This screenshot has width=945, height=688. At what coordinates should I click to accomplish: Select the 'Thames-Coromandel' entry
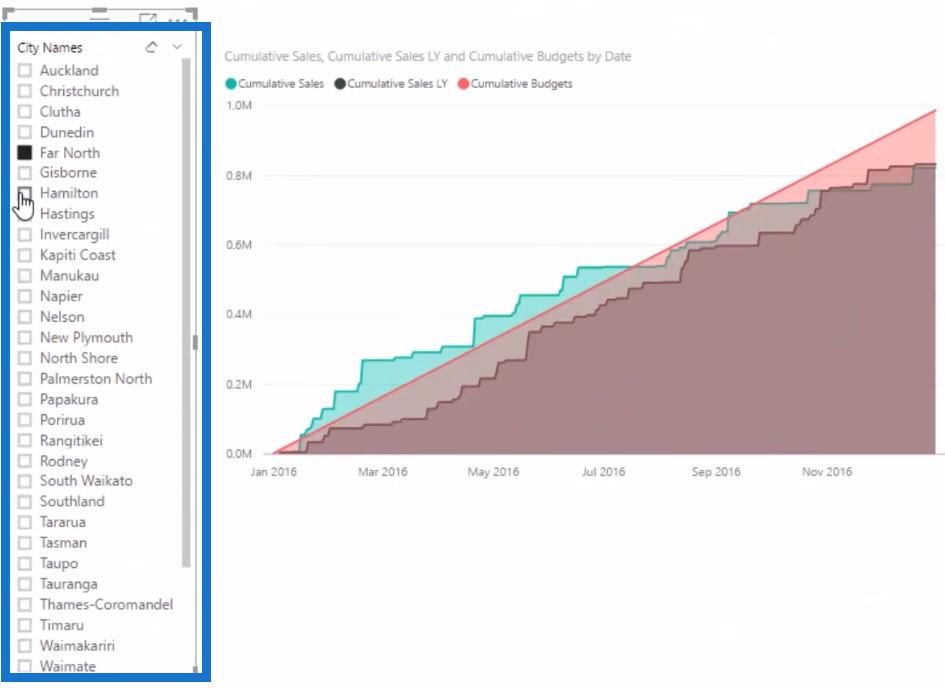point(107,604)
